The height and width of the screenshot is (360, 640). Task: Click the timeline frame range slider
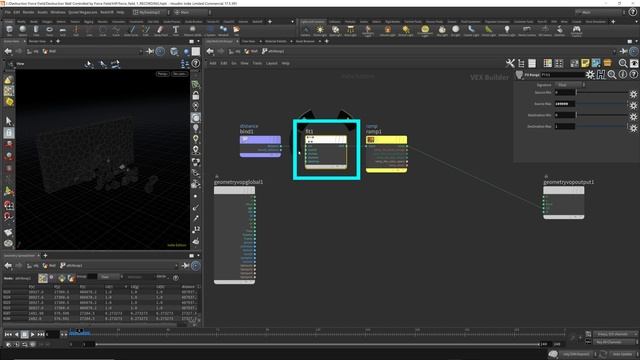tap(318, 344)
